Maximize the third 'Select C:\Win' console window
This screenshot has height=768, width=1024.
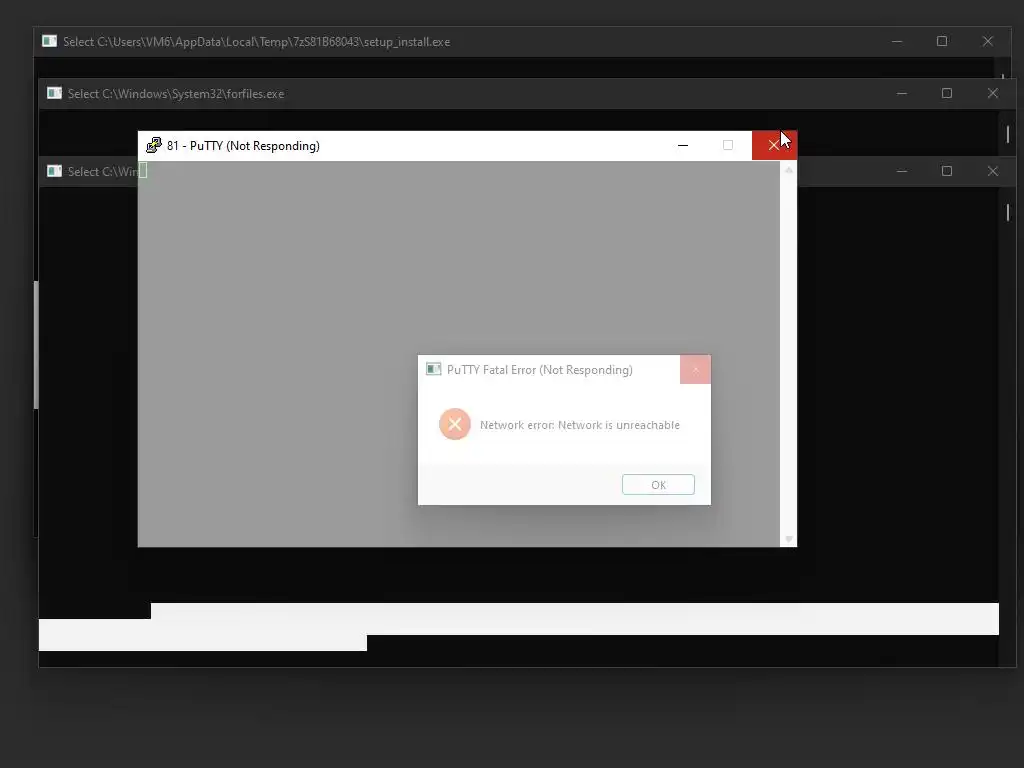click(947, 171)
